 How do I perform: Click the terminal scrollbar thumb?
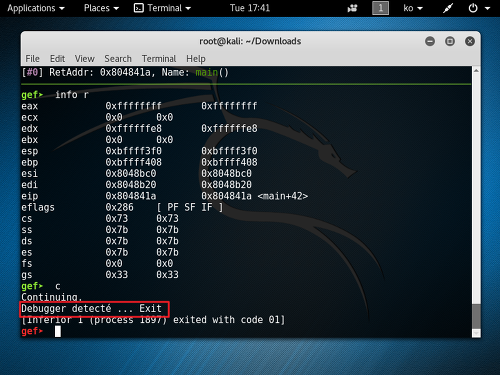[x=476, y=316]
